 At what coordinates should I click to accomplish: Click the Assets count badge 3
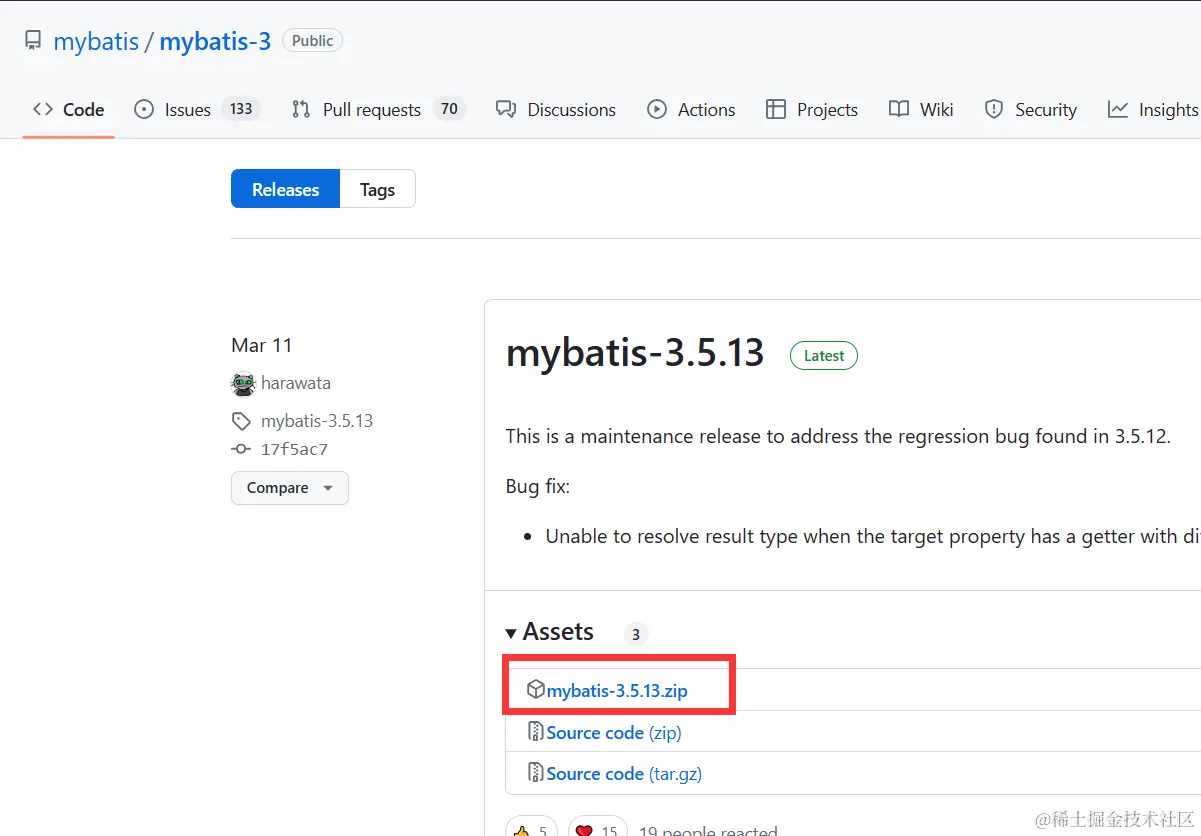point(636,634)
